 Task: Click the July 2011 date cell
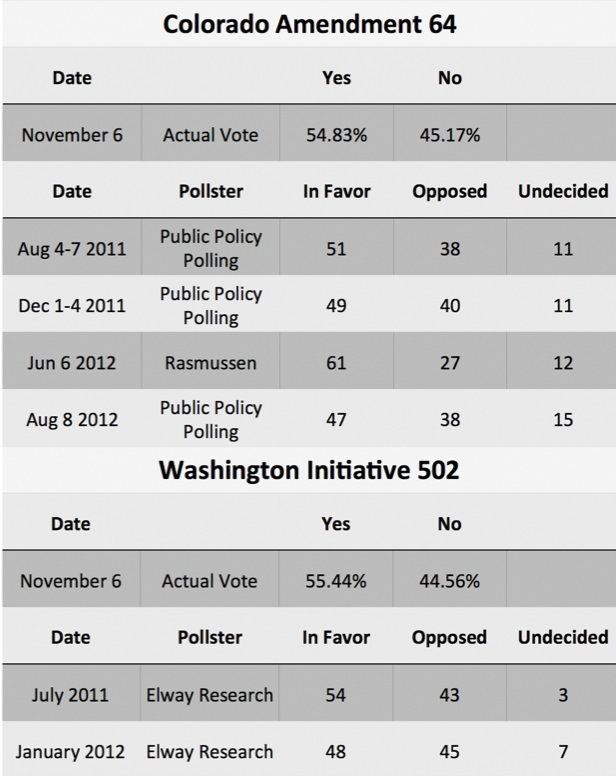coord(71,695)
